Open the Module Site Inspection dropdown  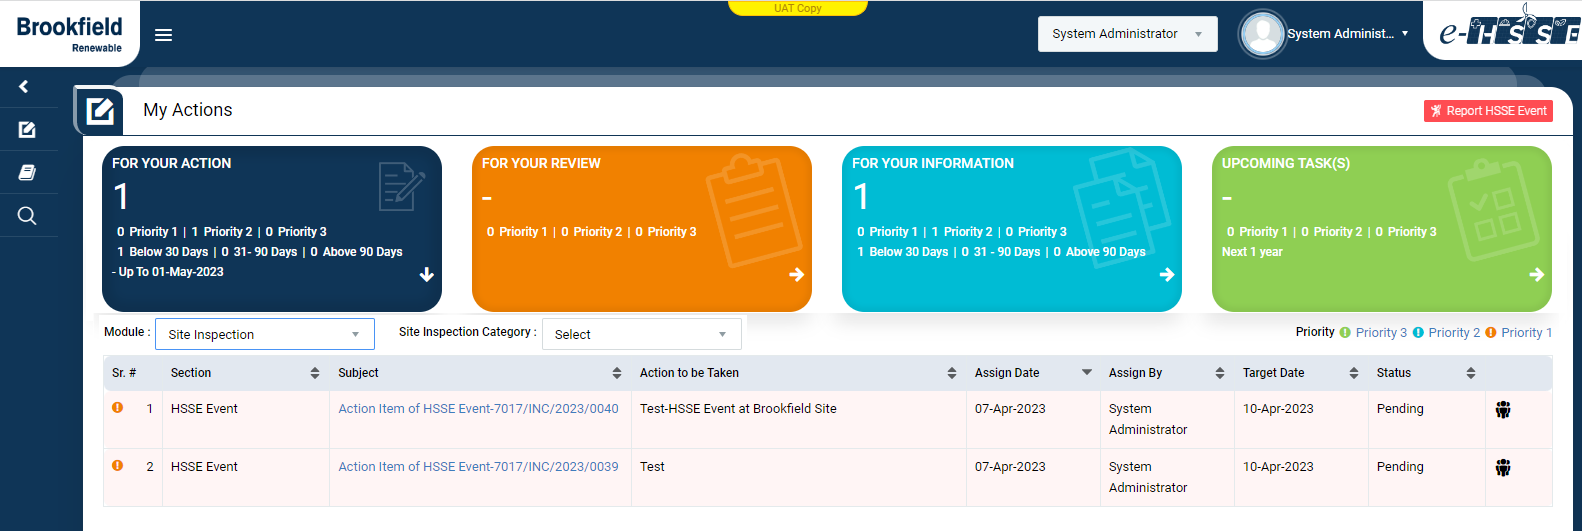click(265, 334)
